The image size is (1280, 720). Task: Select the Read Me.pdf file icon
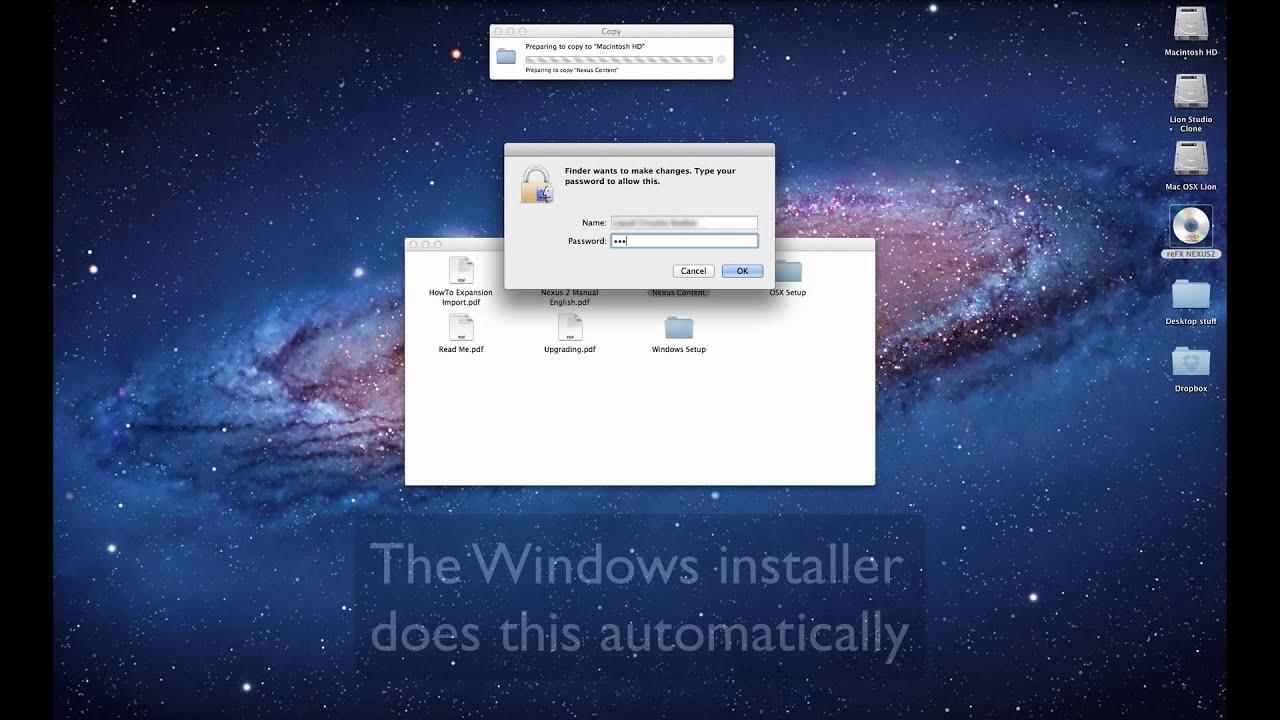(461, 327)
